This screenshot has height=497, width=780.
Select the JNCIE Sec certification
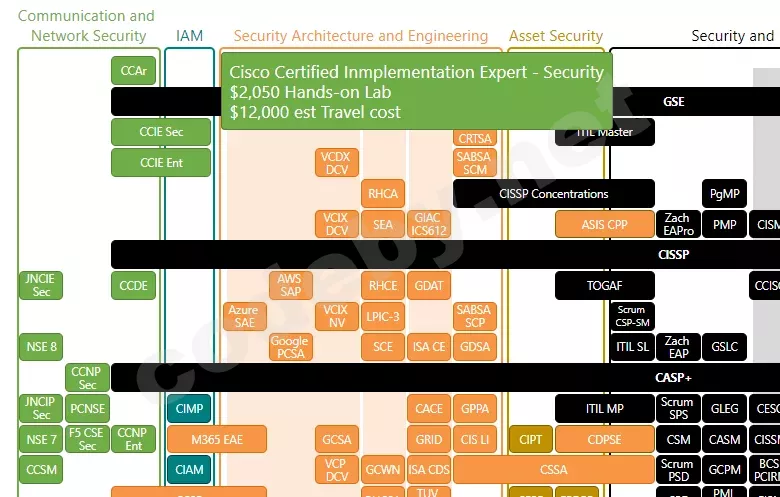point(41,286)
